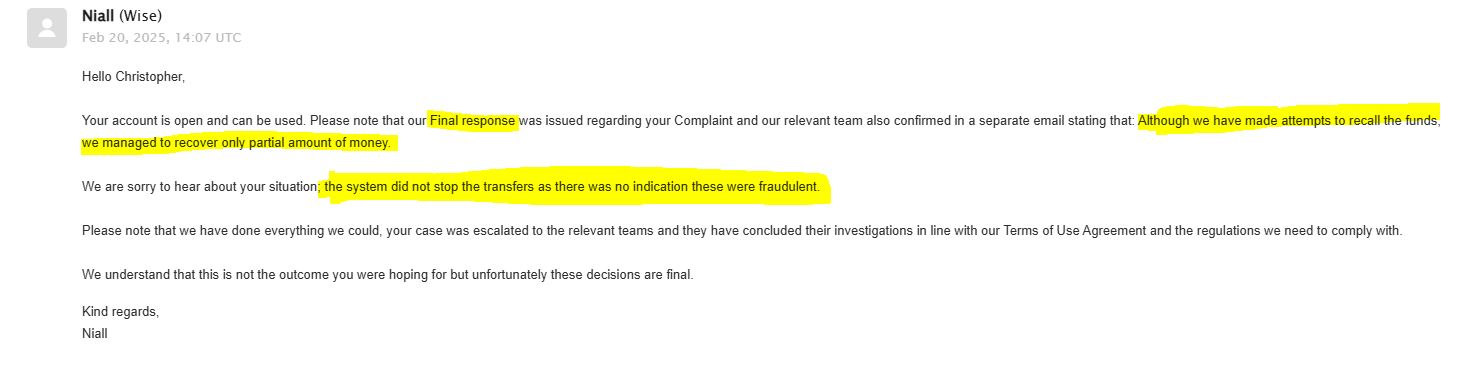Click the sender name Niall

click(x=98, y=16)
